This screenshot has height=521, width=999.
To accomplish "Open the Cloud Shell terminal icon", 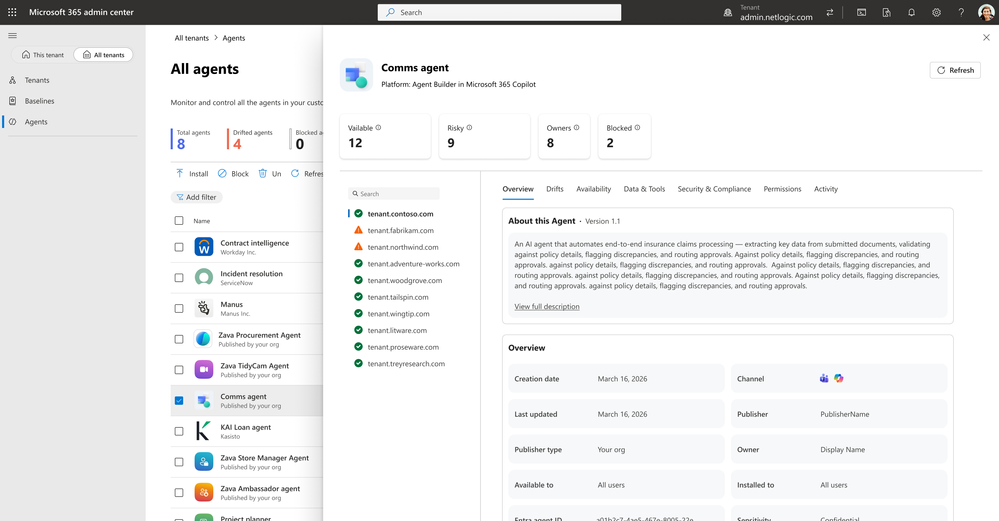I will click(x=861, y=12).
